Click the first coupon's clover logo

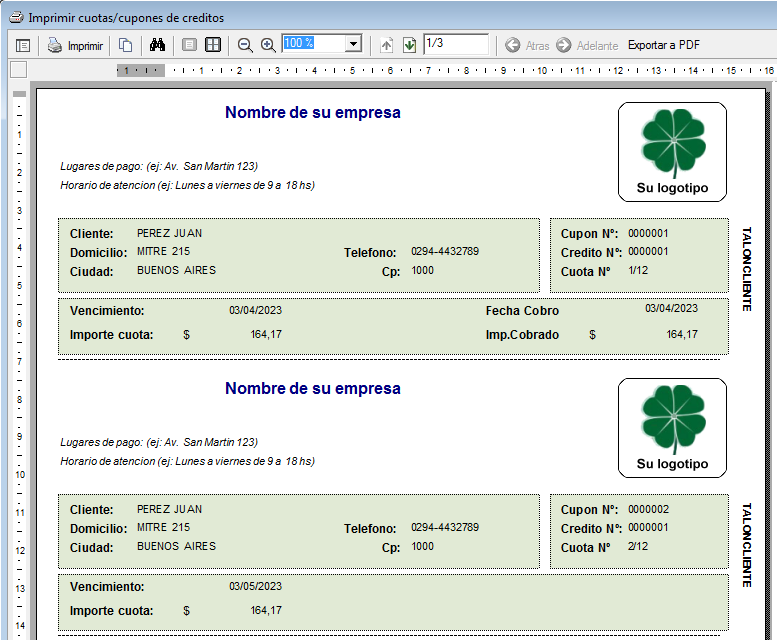(672, 143)
